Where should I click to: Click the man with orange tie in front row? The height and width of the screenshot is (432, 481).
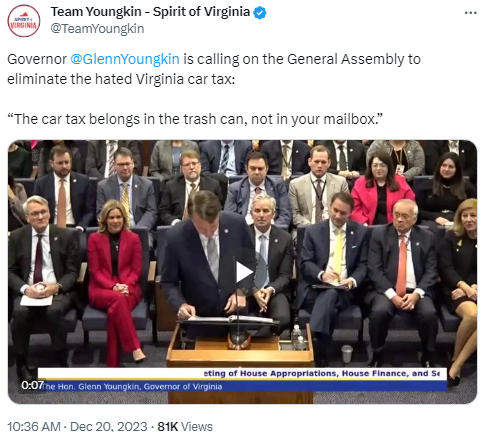(x=403, y=277)
